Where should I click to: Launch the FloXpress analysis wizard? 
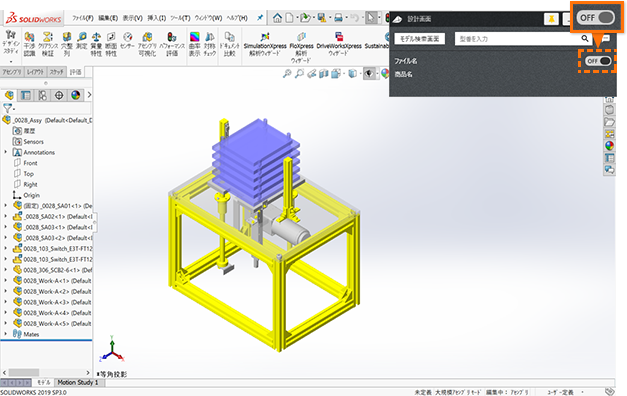point(301,47)
